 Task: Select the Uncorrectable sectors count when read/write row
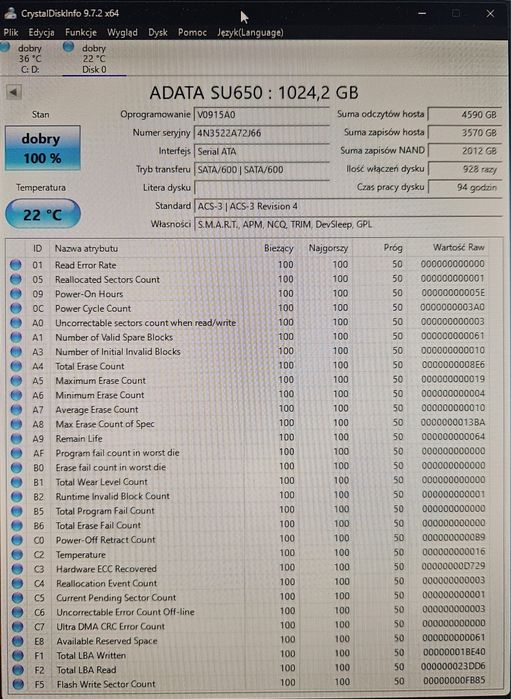coord(247,322)
